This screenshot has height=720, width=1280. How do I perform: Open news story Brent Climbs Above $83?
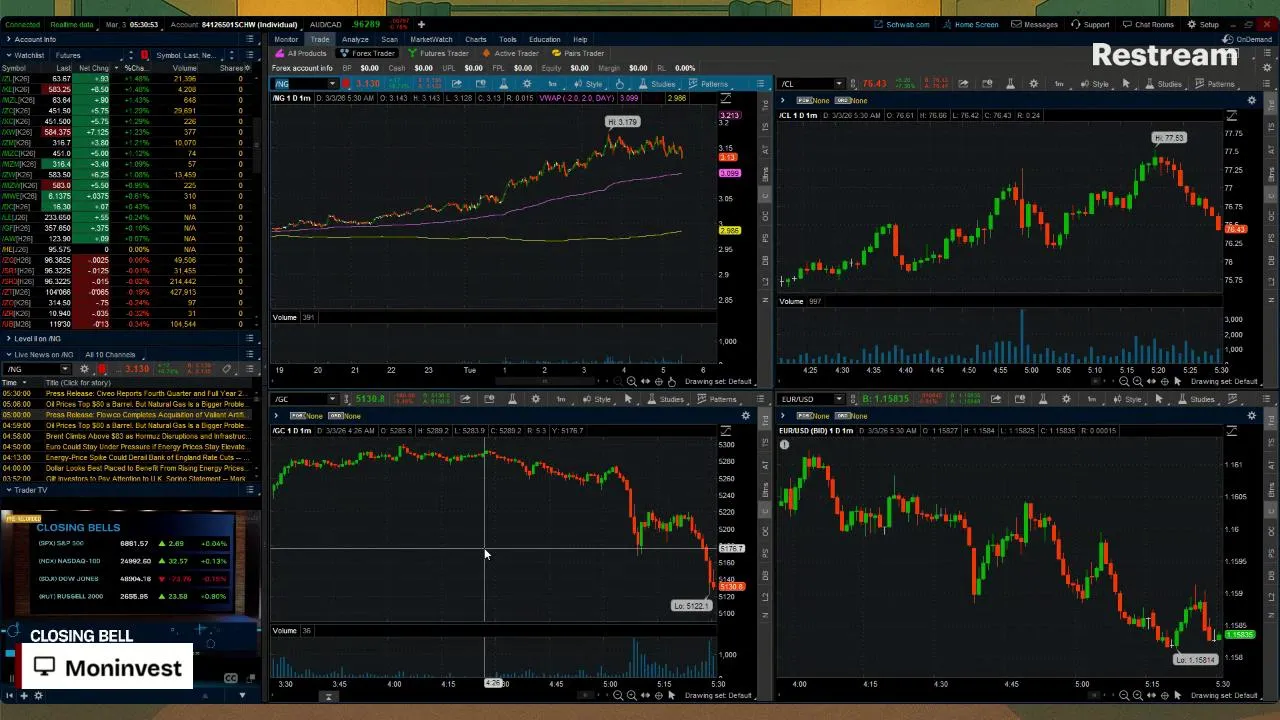pyautogui.click(x=147, y=436)
